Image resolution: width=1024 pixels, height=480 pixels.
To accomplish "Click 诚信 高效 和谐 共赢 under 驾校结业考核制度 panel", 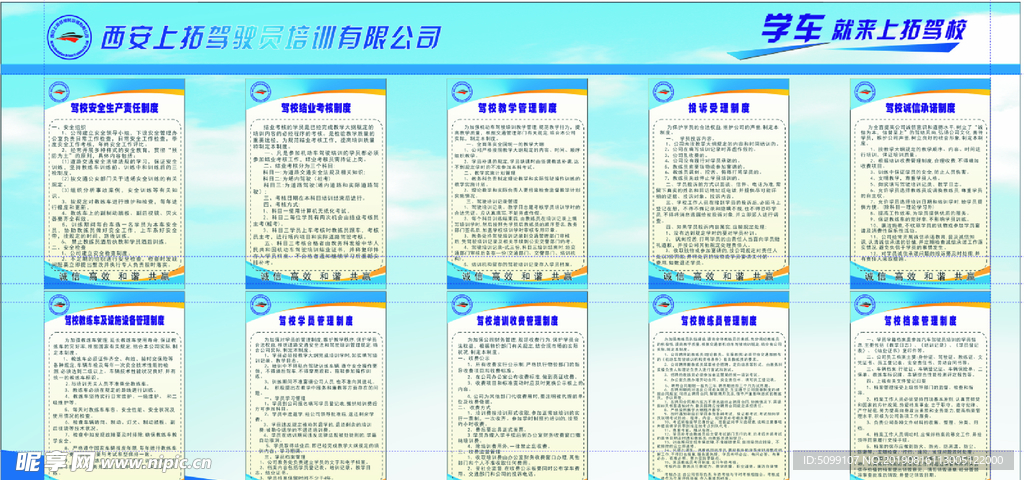I will coord(316,277).
